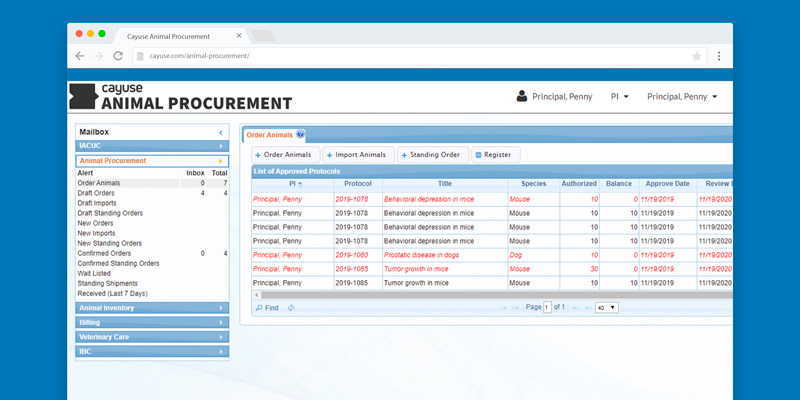Open a new browser tab
The image size is (800, 400).
point(263,36)
